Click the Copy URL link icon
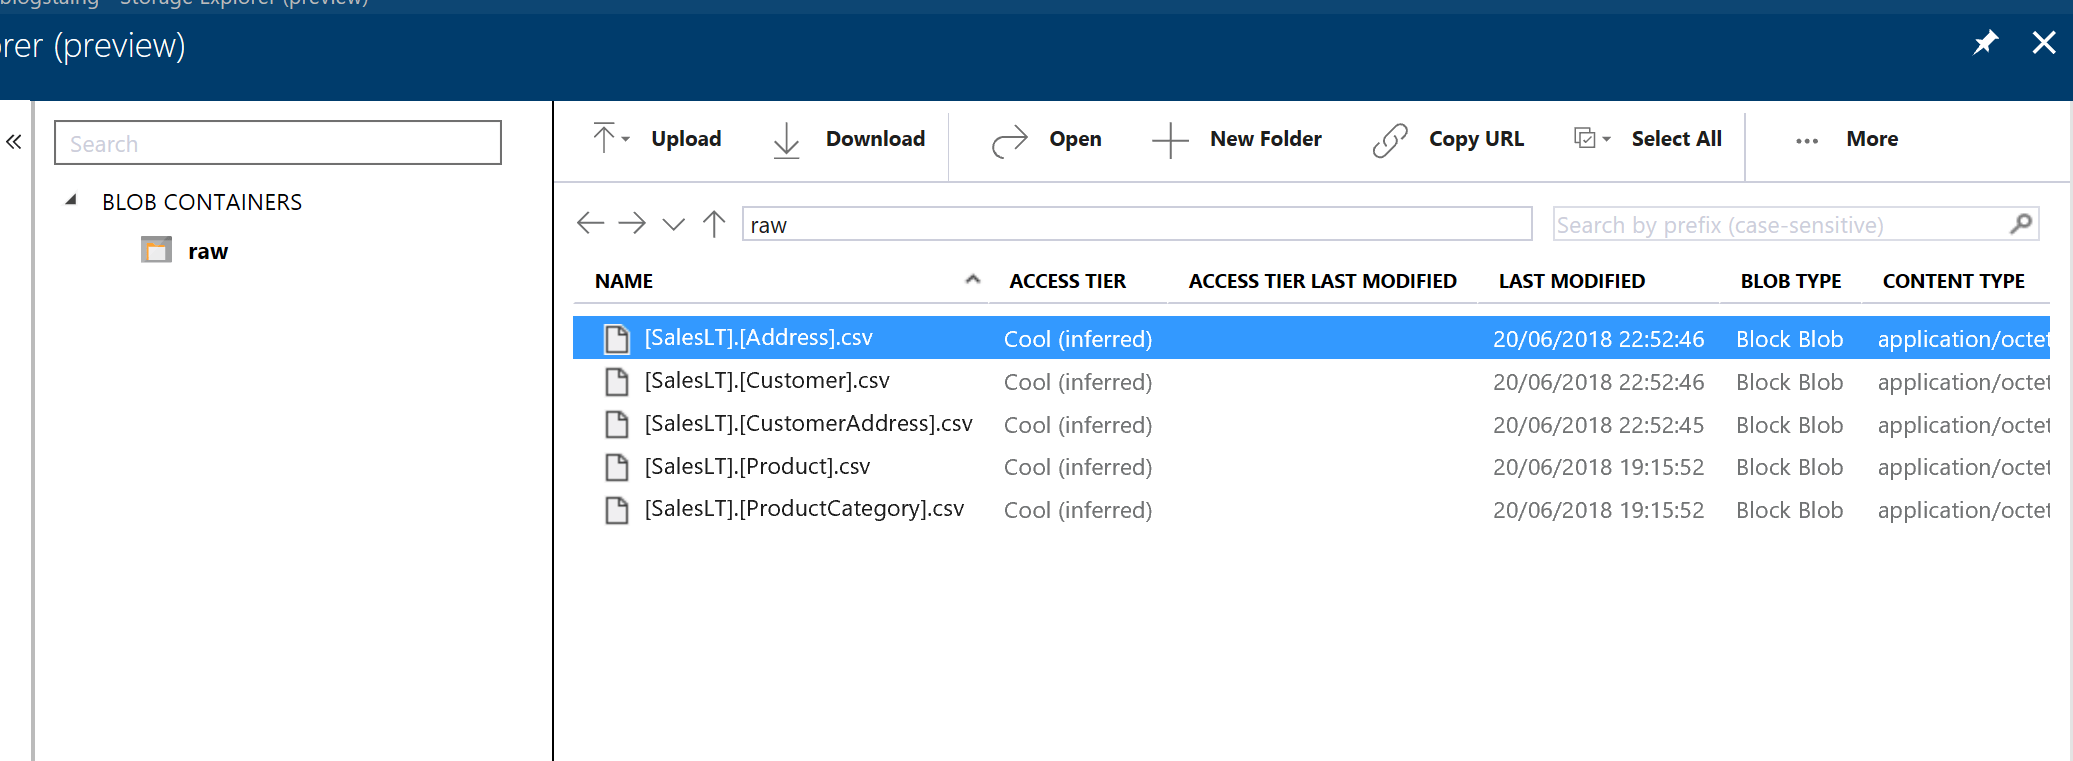 (x=1390, y=140)
